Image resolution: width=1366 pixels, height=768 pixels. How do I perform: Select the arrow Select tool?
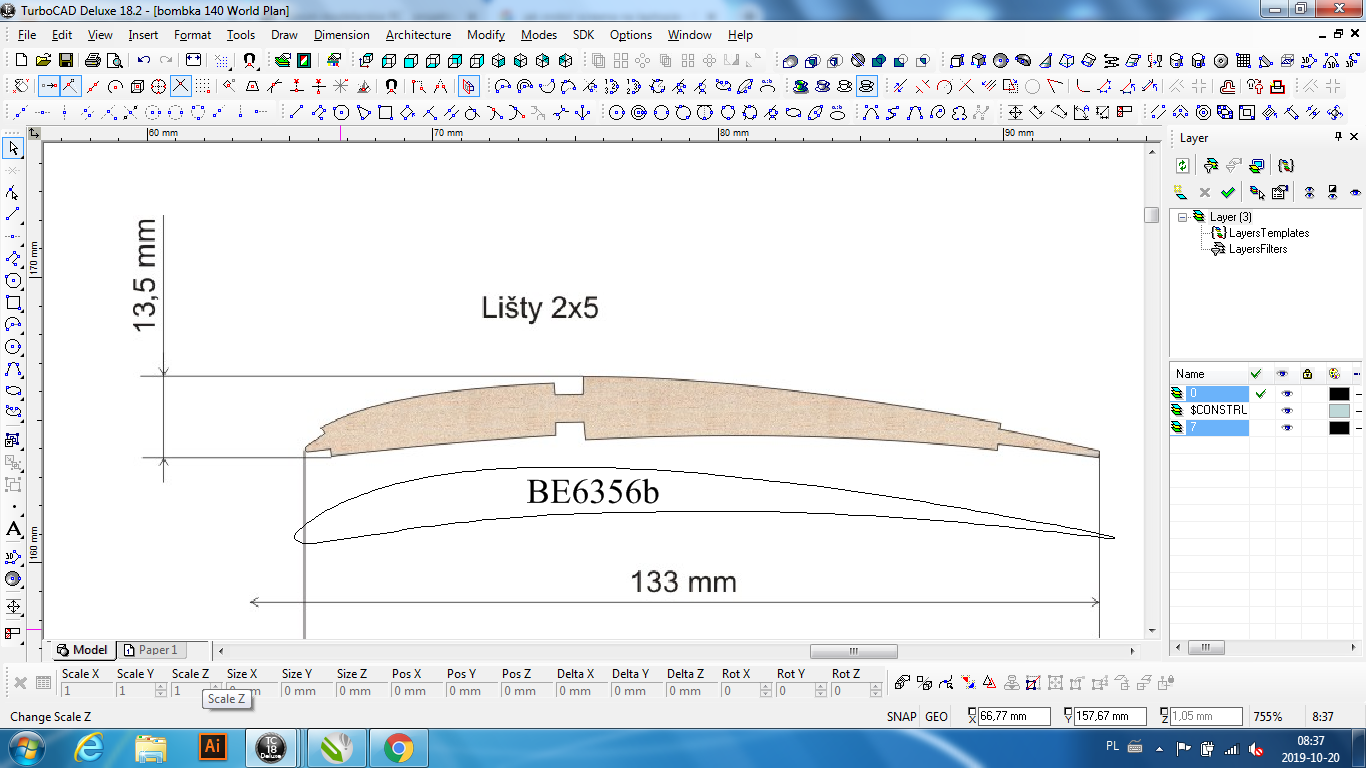[x=14, y=149]
